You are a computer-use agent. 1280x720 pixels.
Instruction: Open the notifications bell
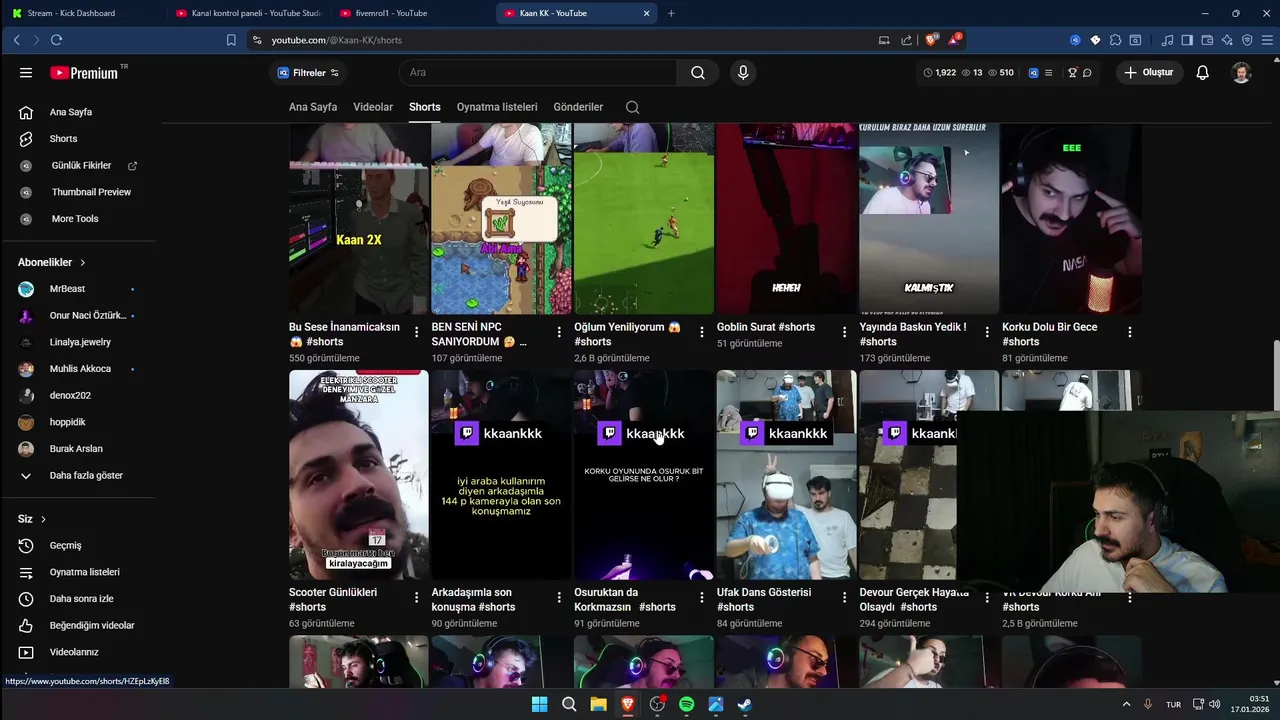[1203, 72]
